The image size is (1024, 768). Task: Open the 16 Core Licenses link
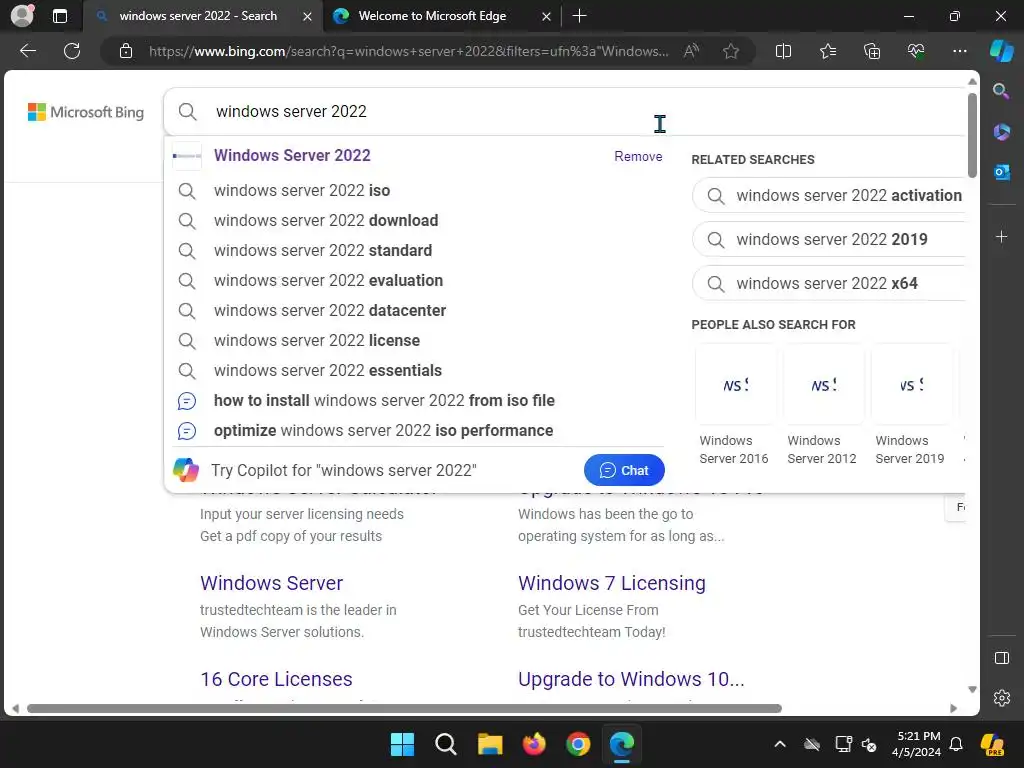tap(276, 679)
